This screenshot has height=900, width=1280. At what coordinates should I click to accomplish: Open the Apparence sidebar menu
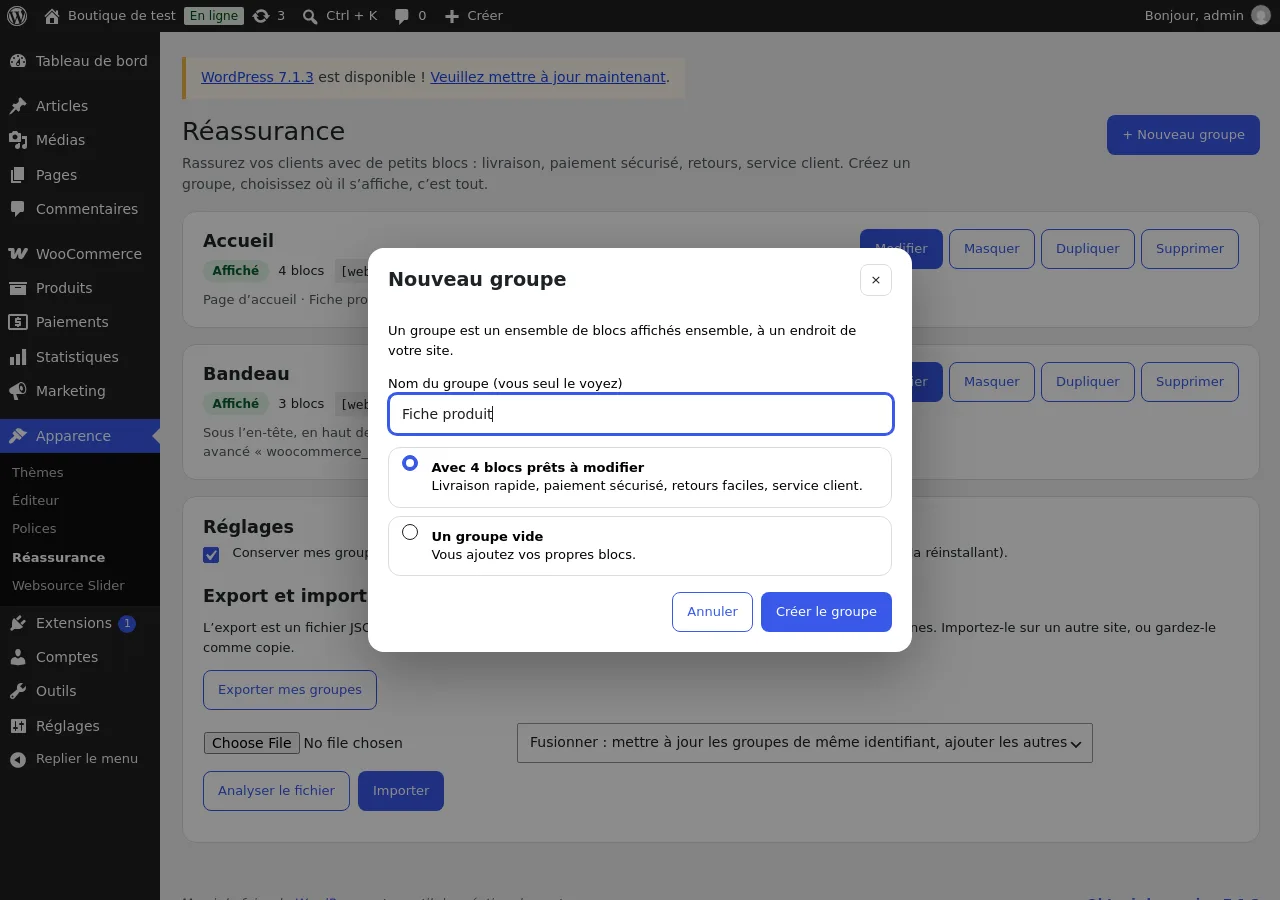tap(80, 436)
